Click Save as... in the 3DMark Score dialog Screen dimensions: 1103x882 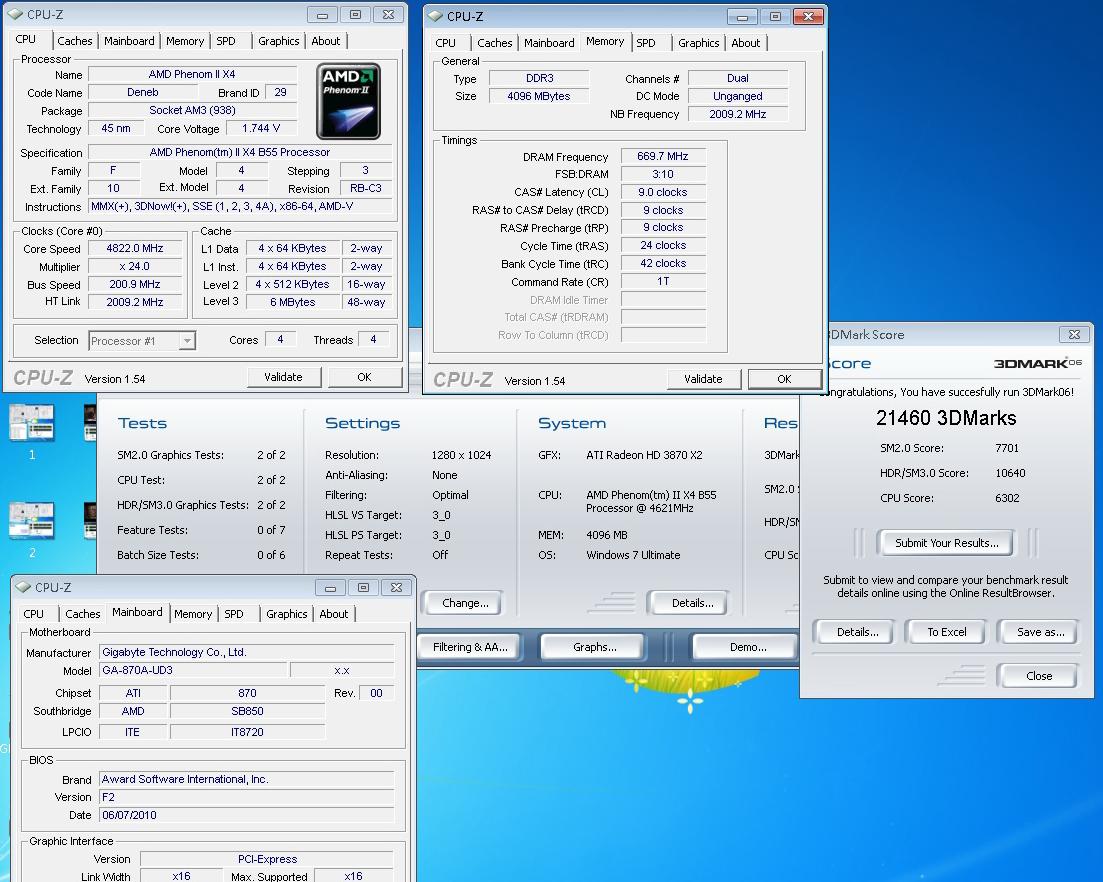1040,632
